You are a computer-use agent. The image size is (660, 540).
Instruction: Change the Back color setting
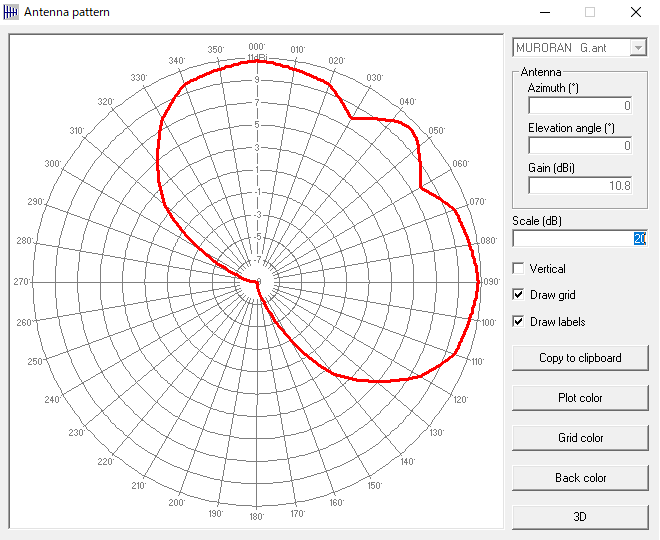(580, 478)
